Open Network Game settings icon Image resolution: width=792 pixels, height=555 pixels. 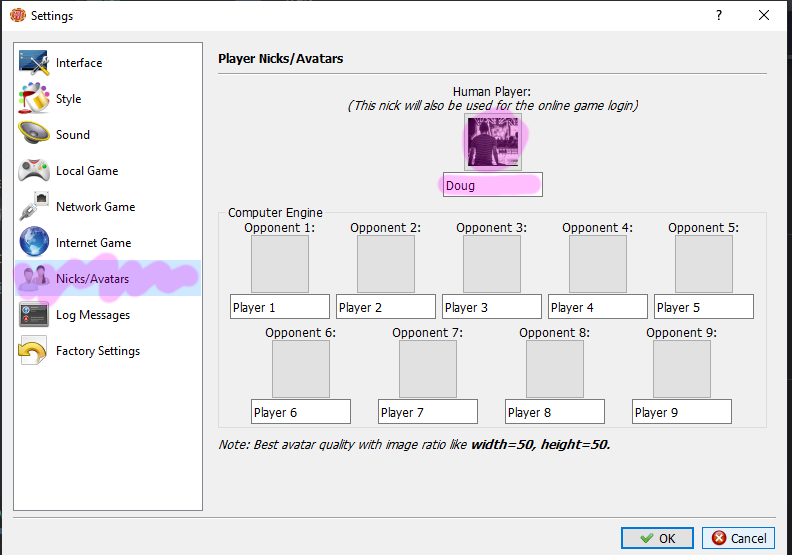pyautogui.click(x=34, y=207)
